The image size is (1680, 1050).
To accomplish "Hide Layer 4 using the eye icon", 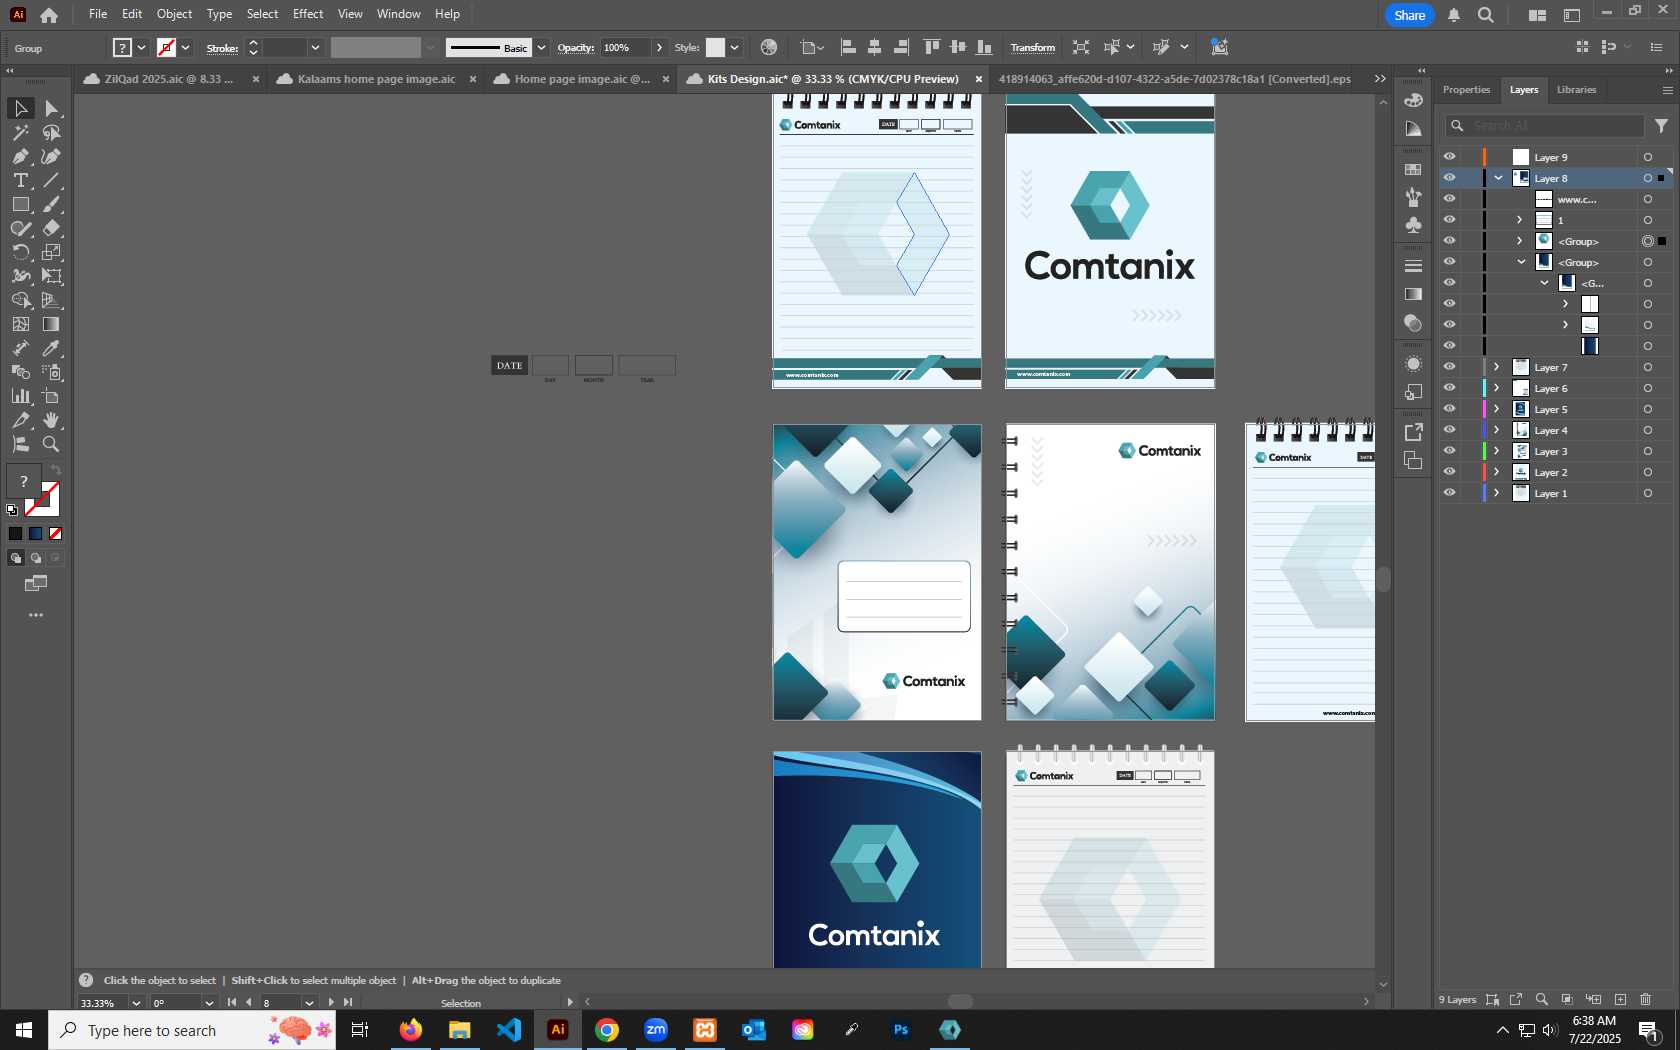I will click(1449, 430).
